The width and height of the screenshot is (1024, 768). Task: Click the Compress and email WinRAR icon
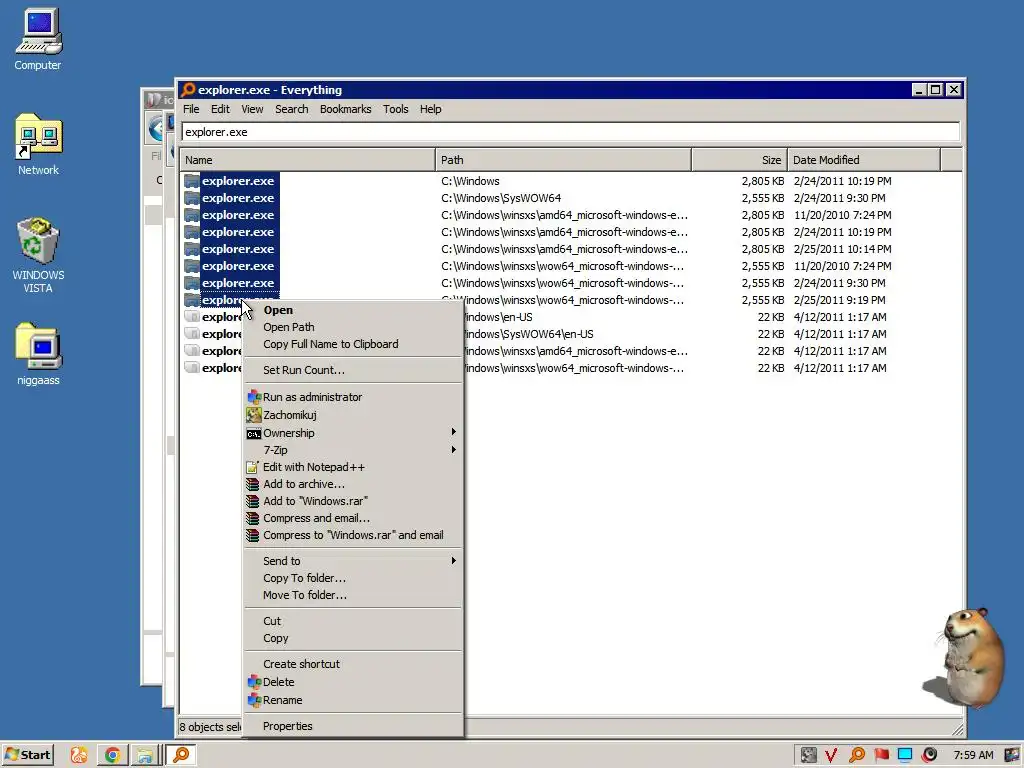[x=253, y=518]
